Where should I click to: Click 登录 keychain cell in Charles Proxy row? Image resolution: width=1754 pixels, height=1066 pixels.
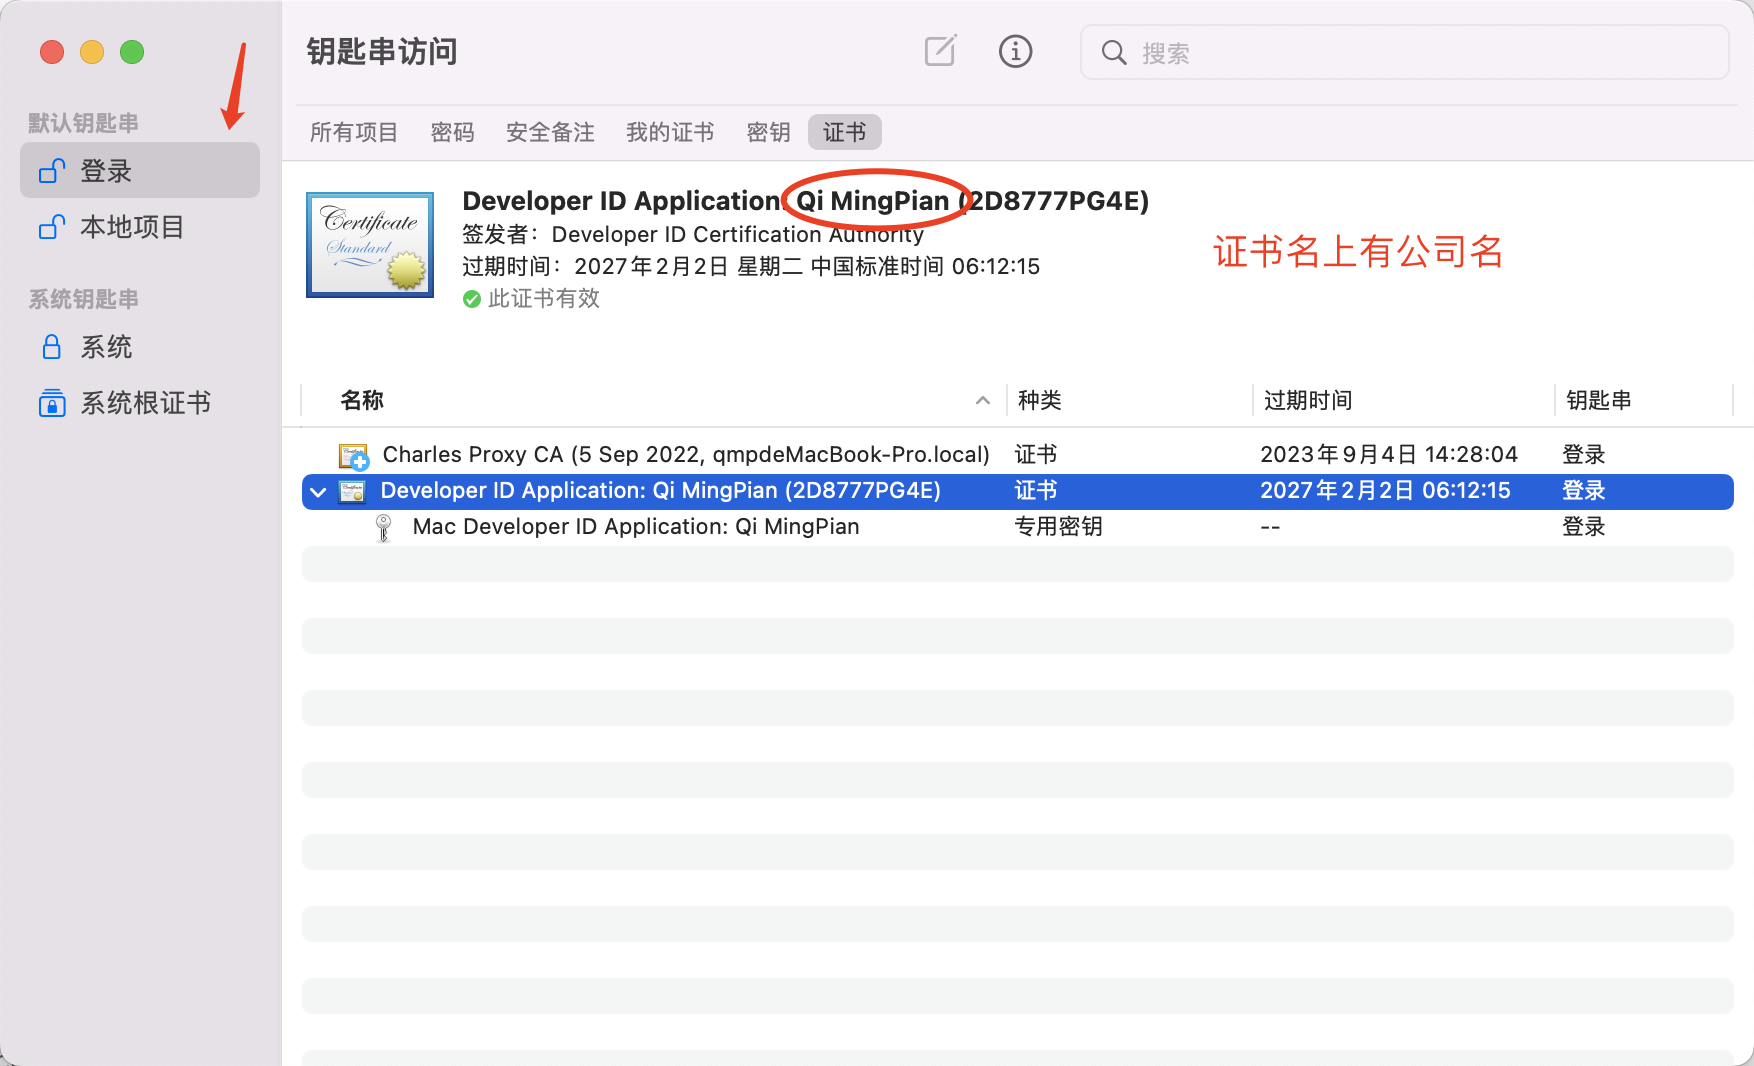1584,455
